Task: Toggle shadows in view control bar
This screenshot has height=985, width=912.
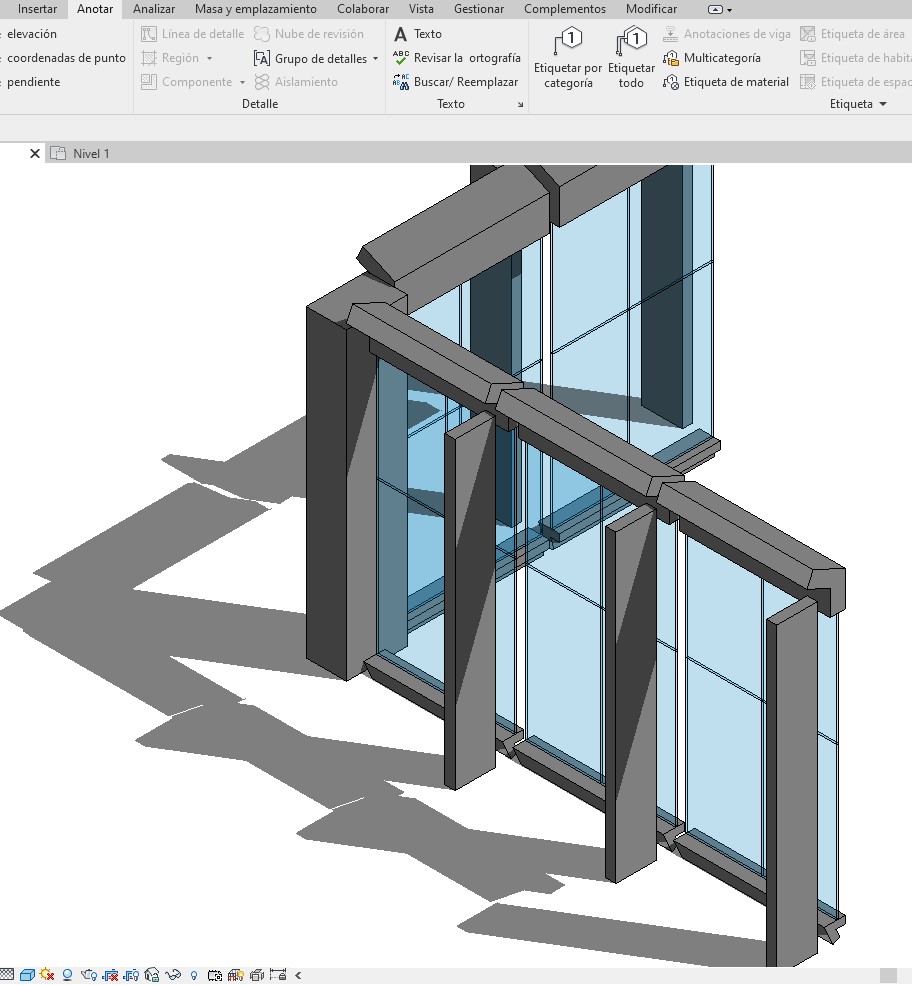Action: click(x=68, y=975)
